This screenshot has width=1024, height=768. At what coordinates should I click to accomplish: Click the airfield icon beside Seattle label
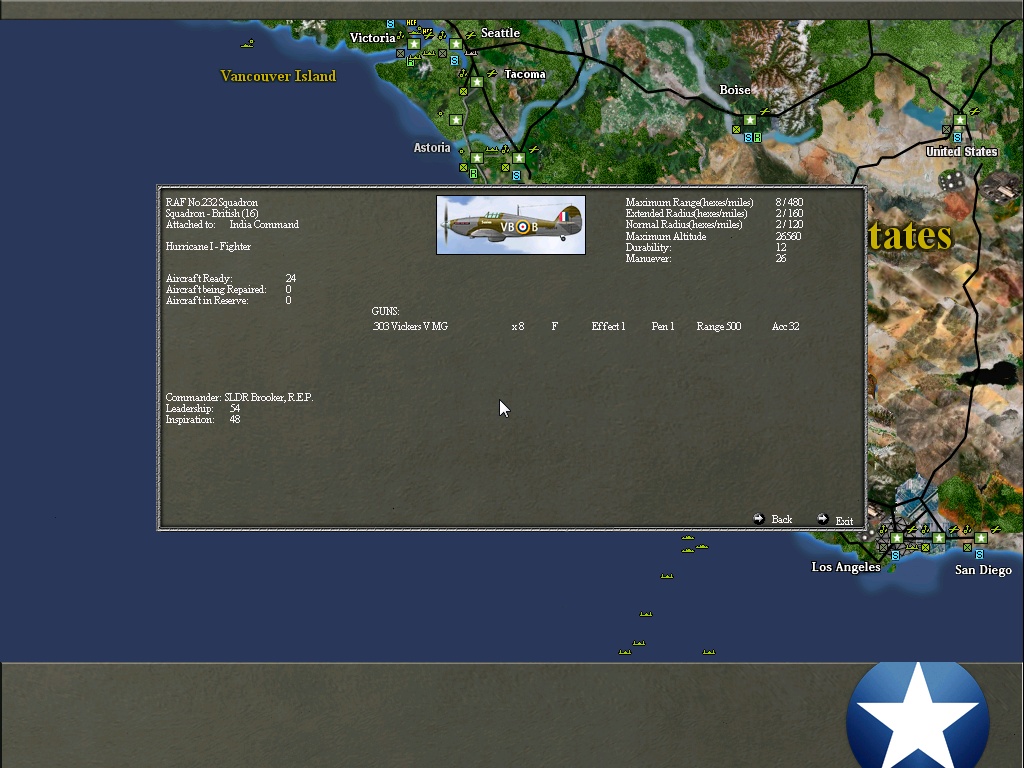pyautogui.click(x=470, y=35)
